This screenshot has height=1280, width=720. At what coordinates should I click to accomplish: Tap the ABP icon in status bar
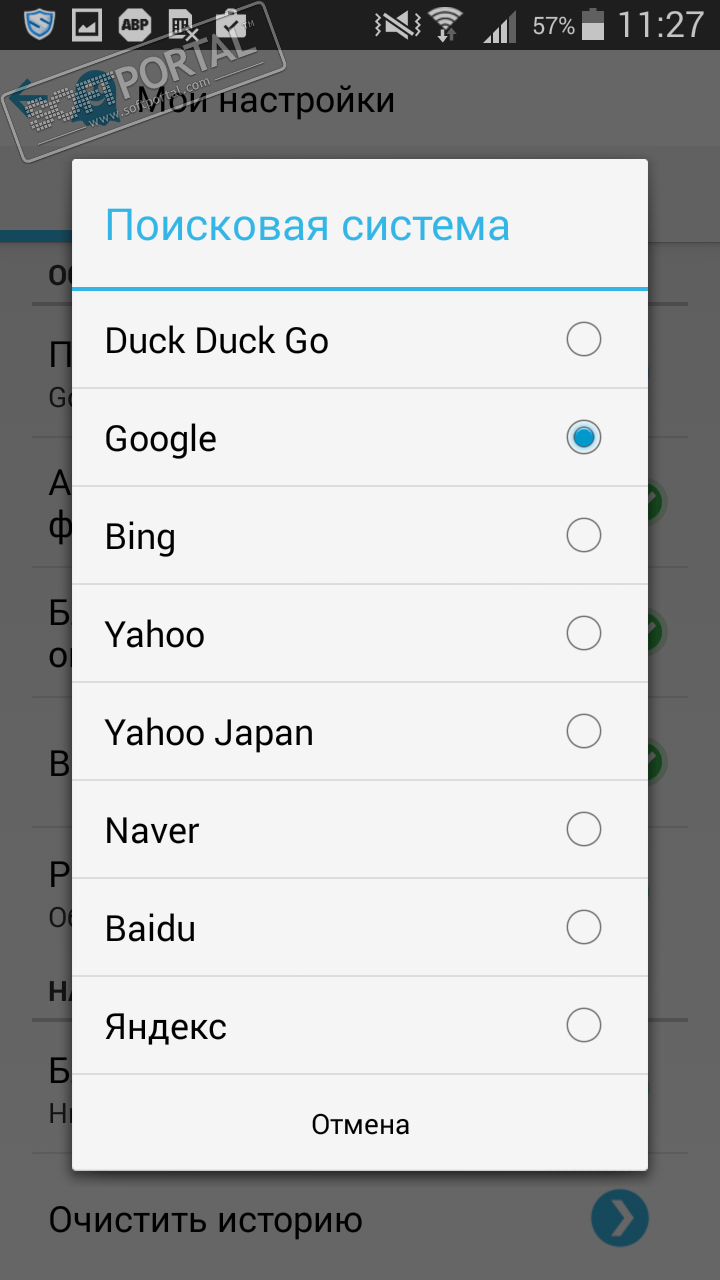[135, 25]
